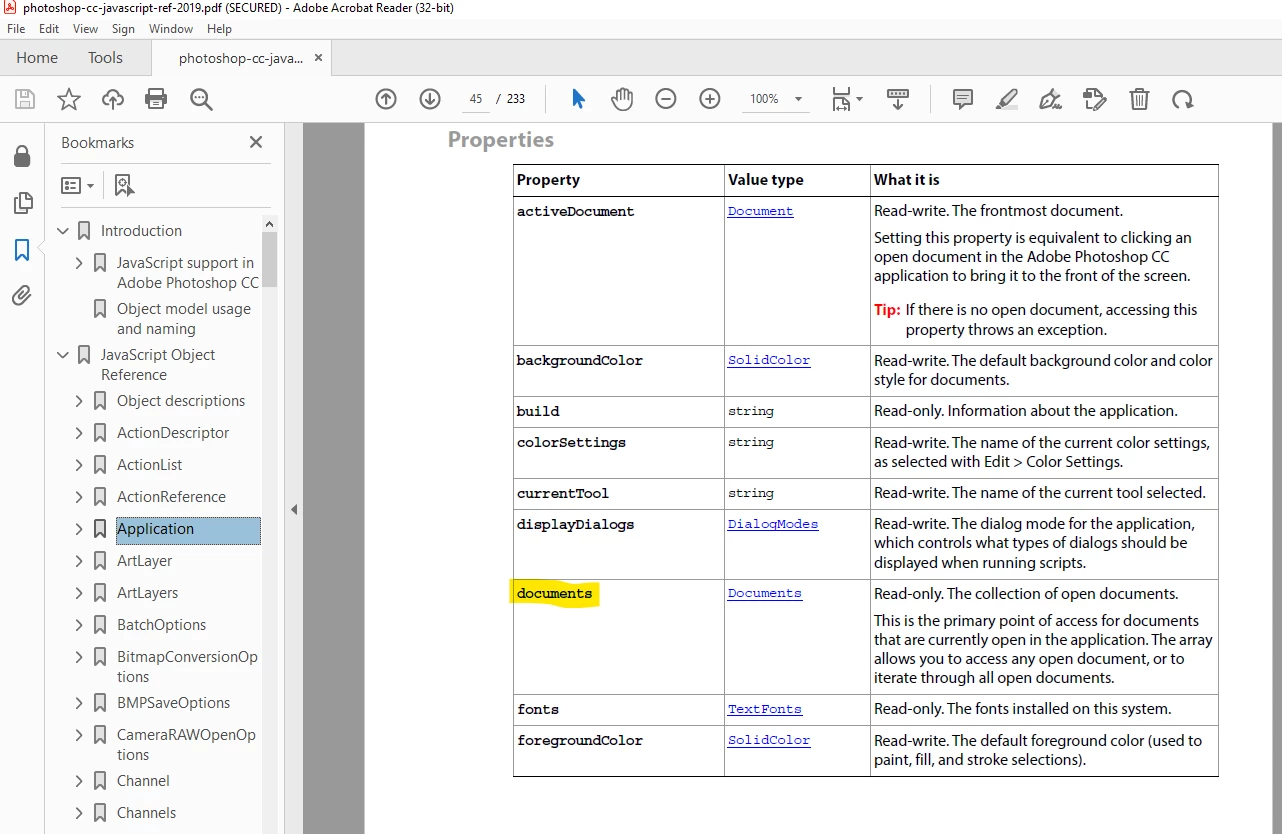
Task: Open the Help menu
Action: pos(219,29)
